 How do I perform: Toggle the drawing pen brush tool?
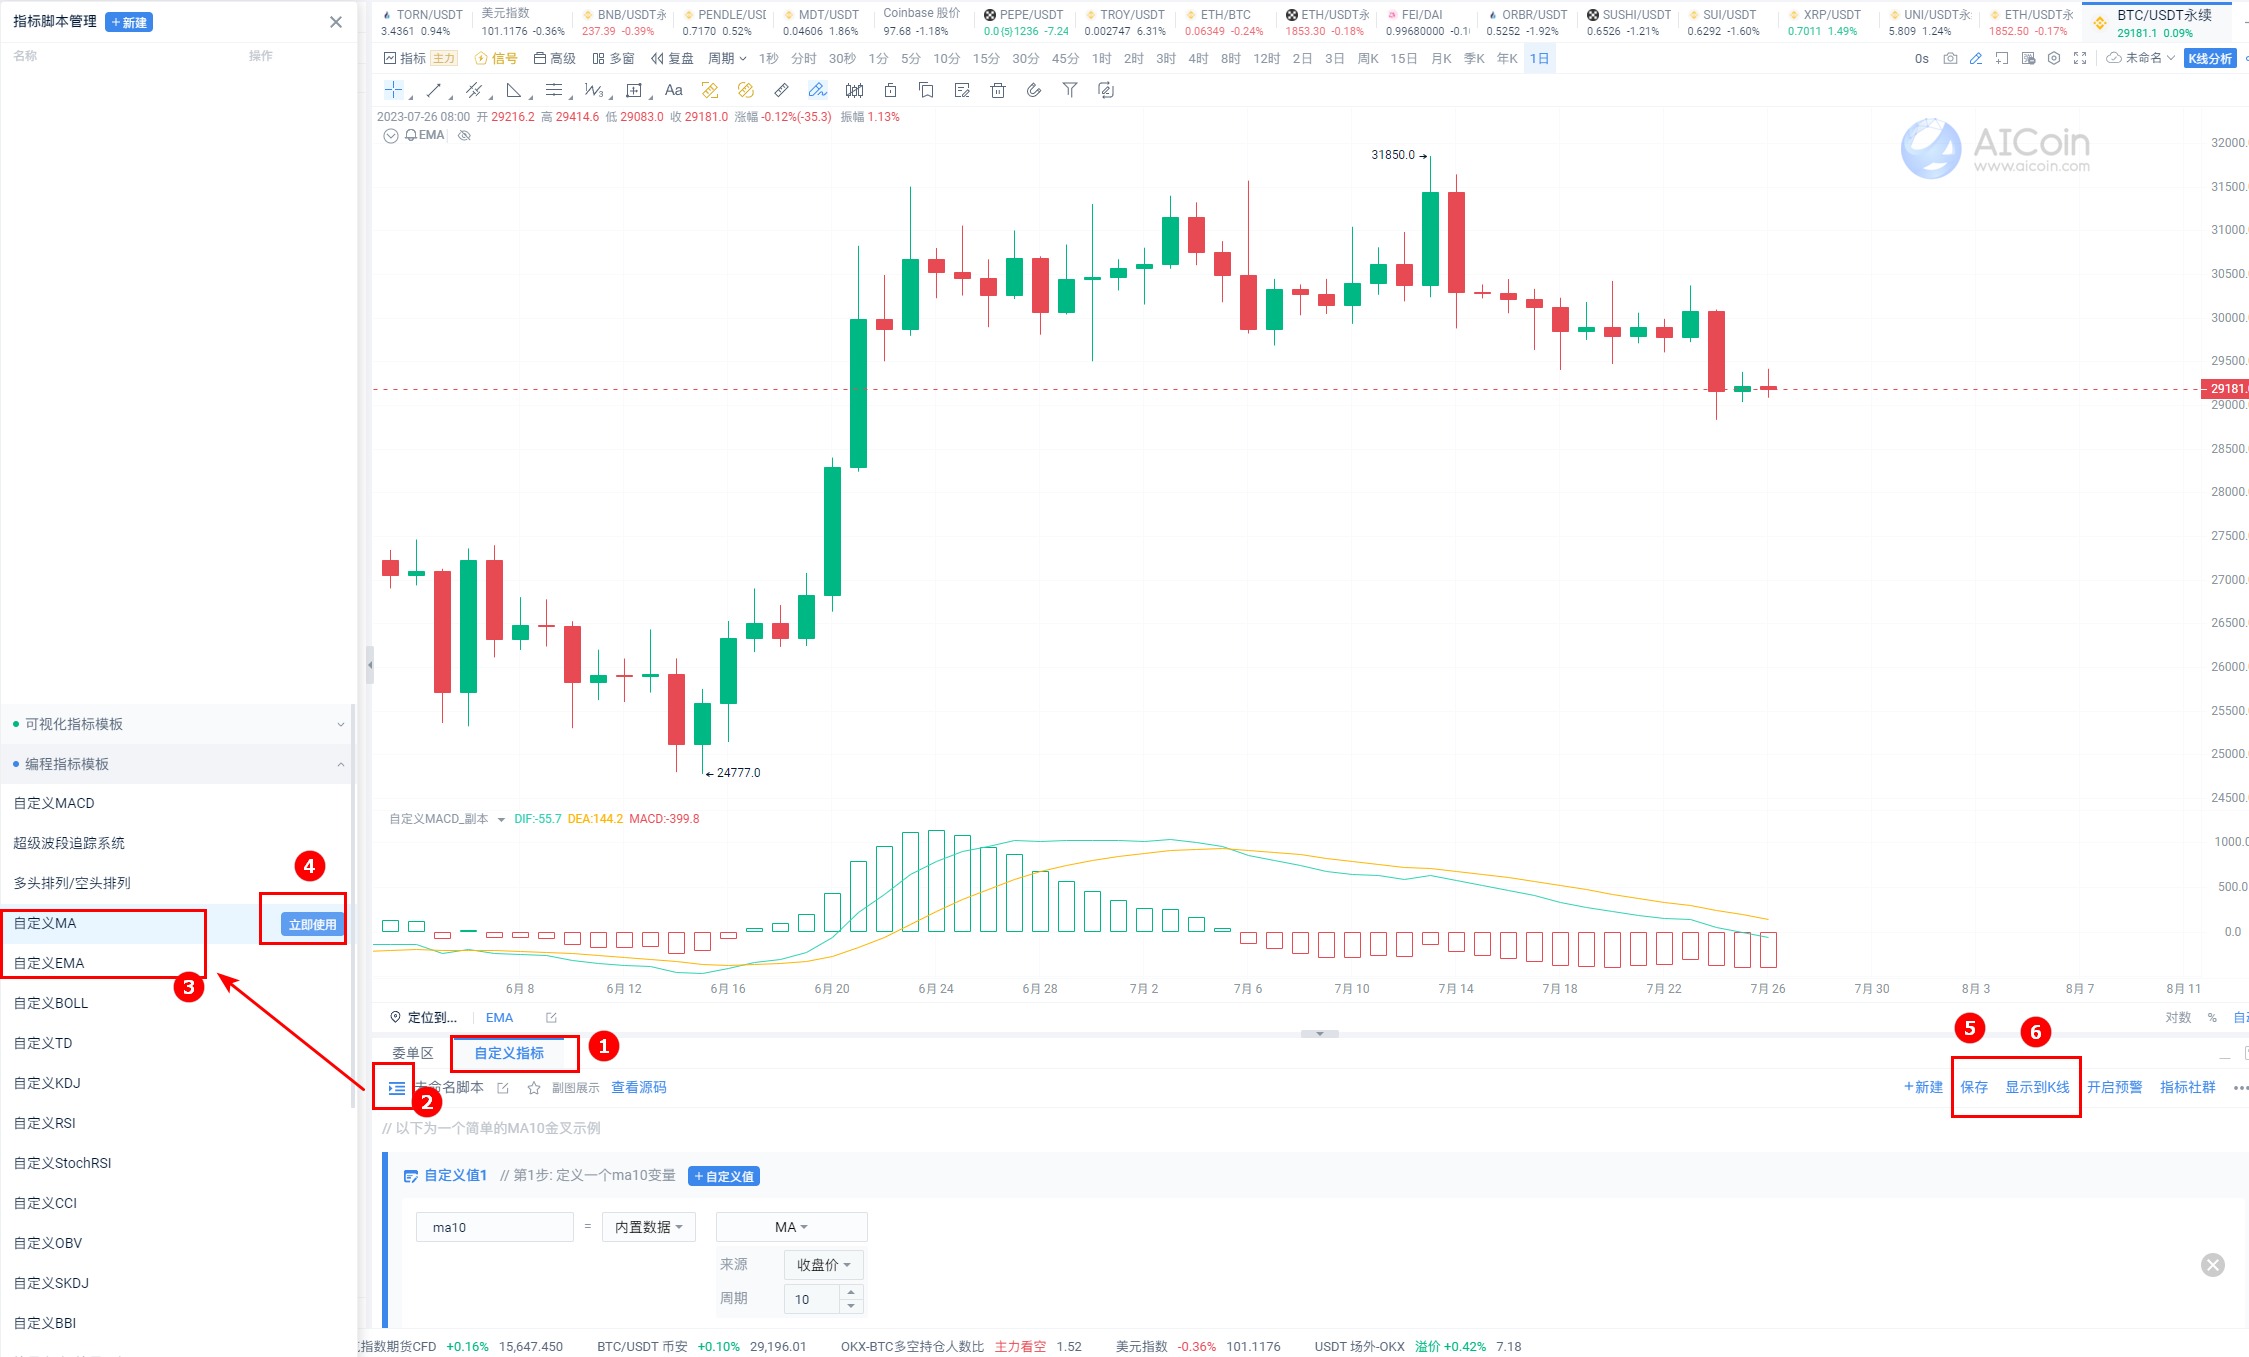pos(818,90)
